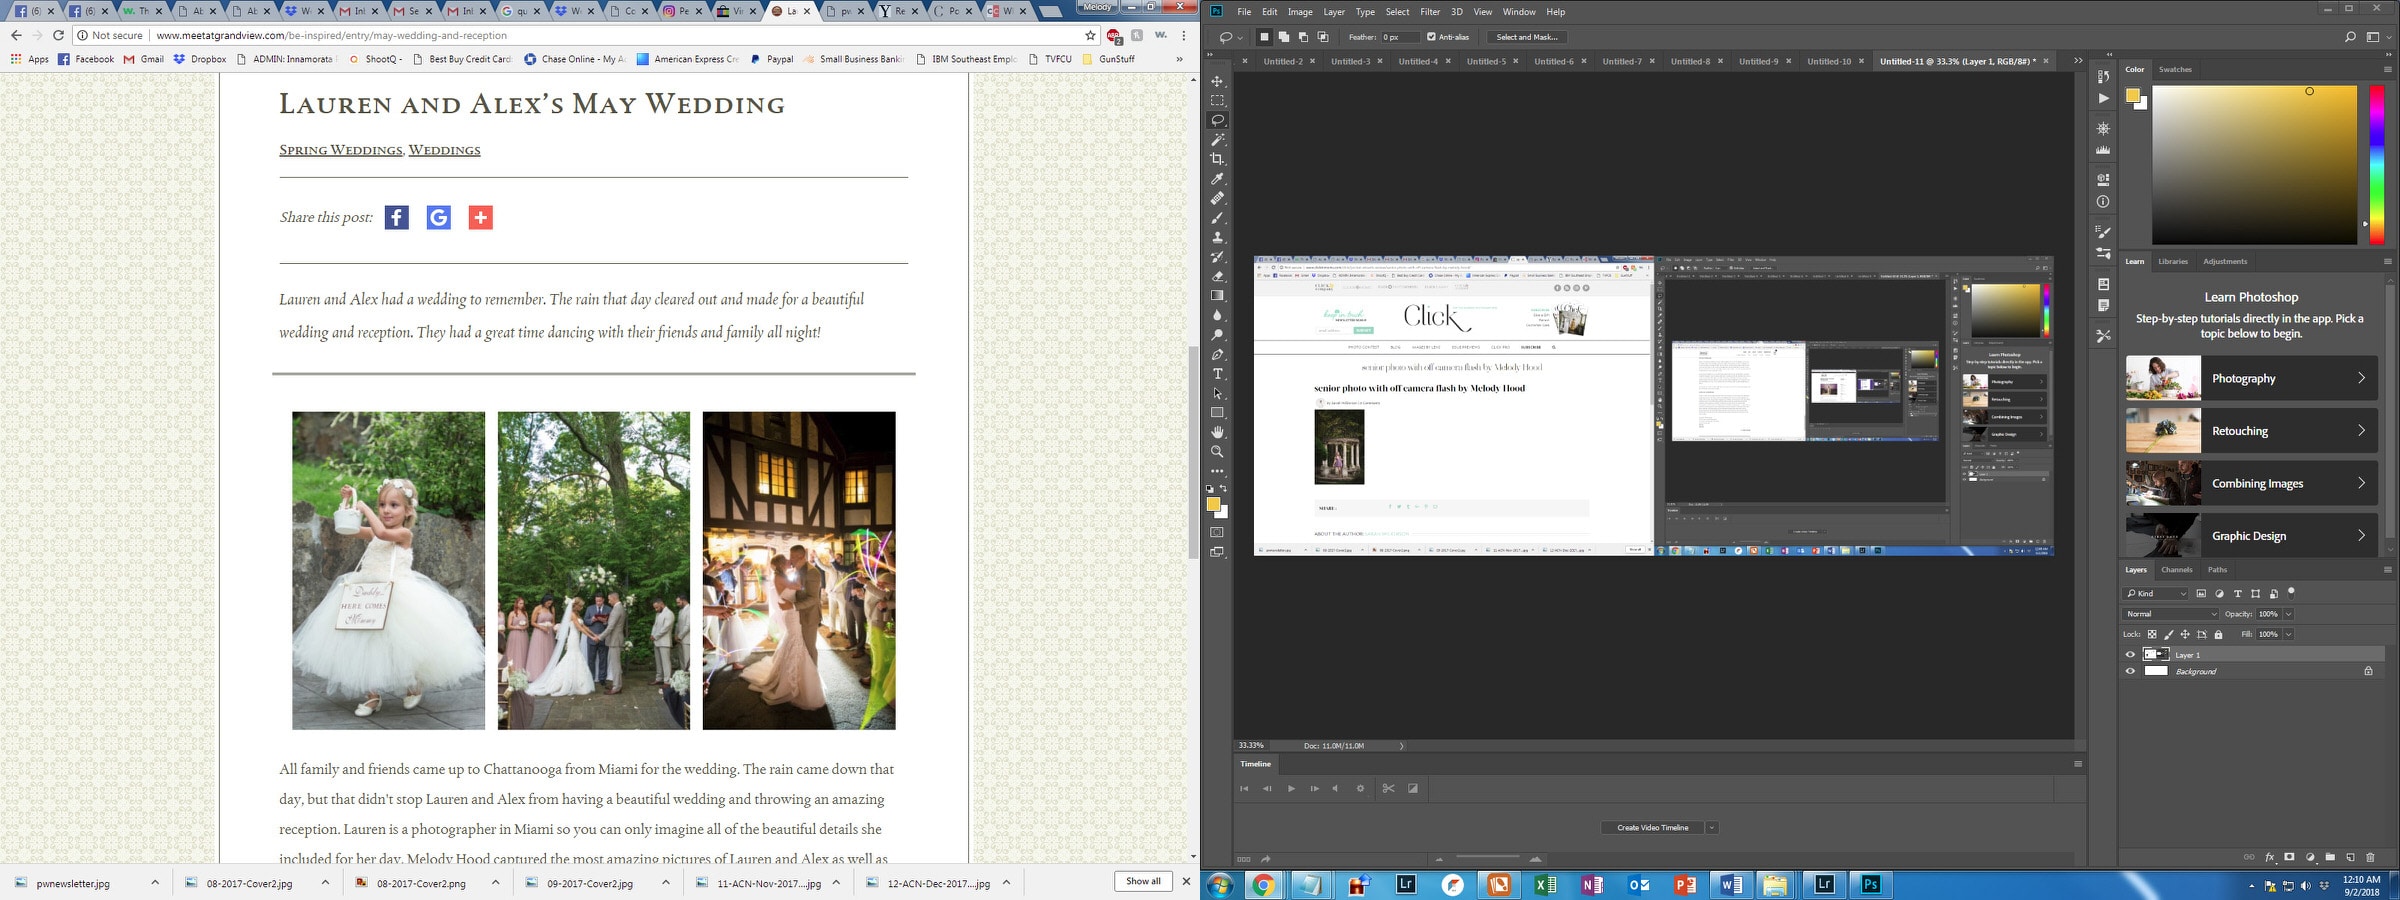Activate the Hand tool
This screenshot has width=2400, height=900.
pyautogui.click(x=1217, y=432)
